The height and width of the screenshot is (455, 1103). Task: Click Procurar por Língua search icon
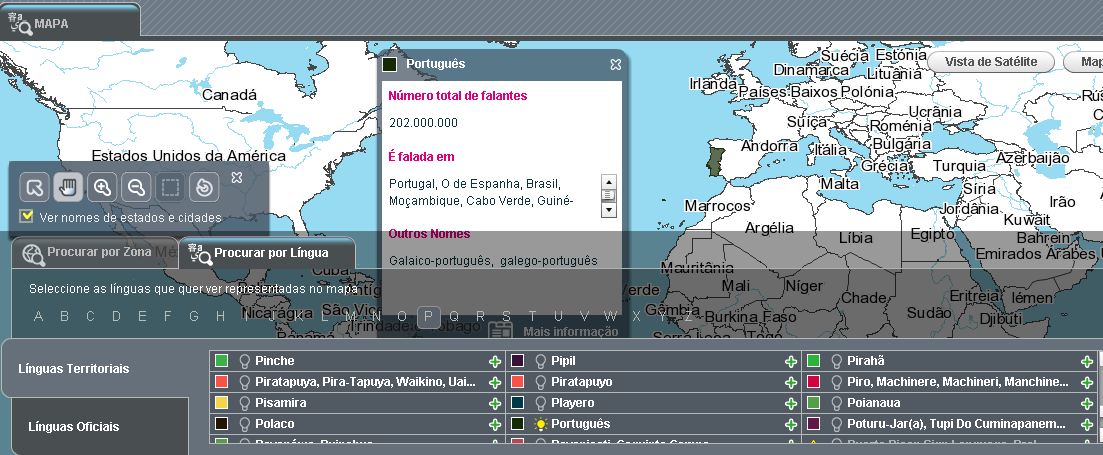(200, 254)
